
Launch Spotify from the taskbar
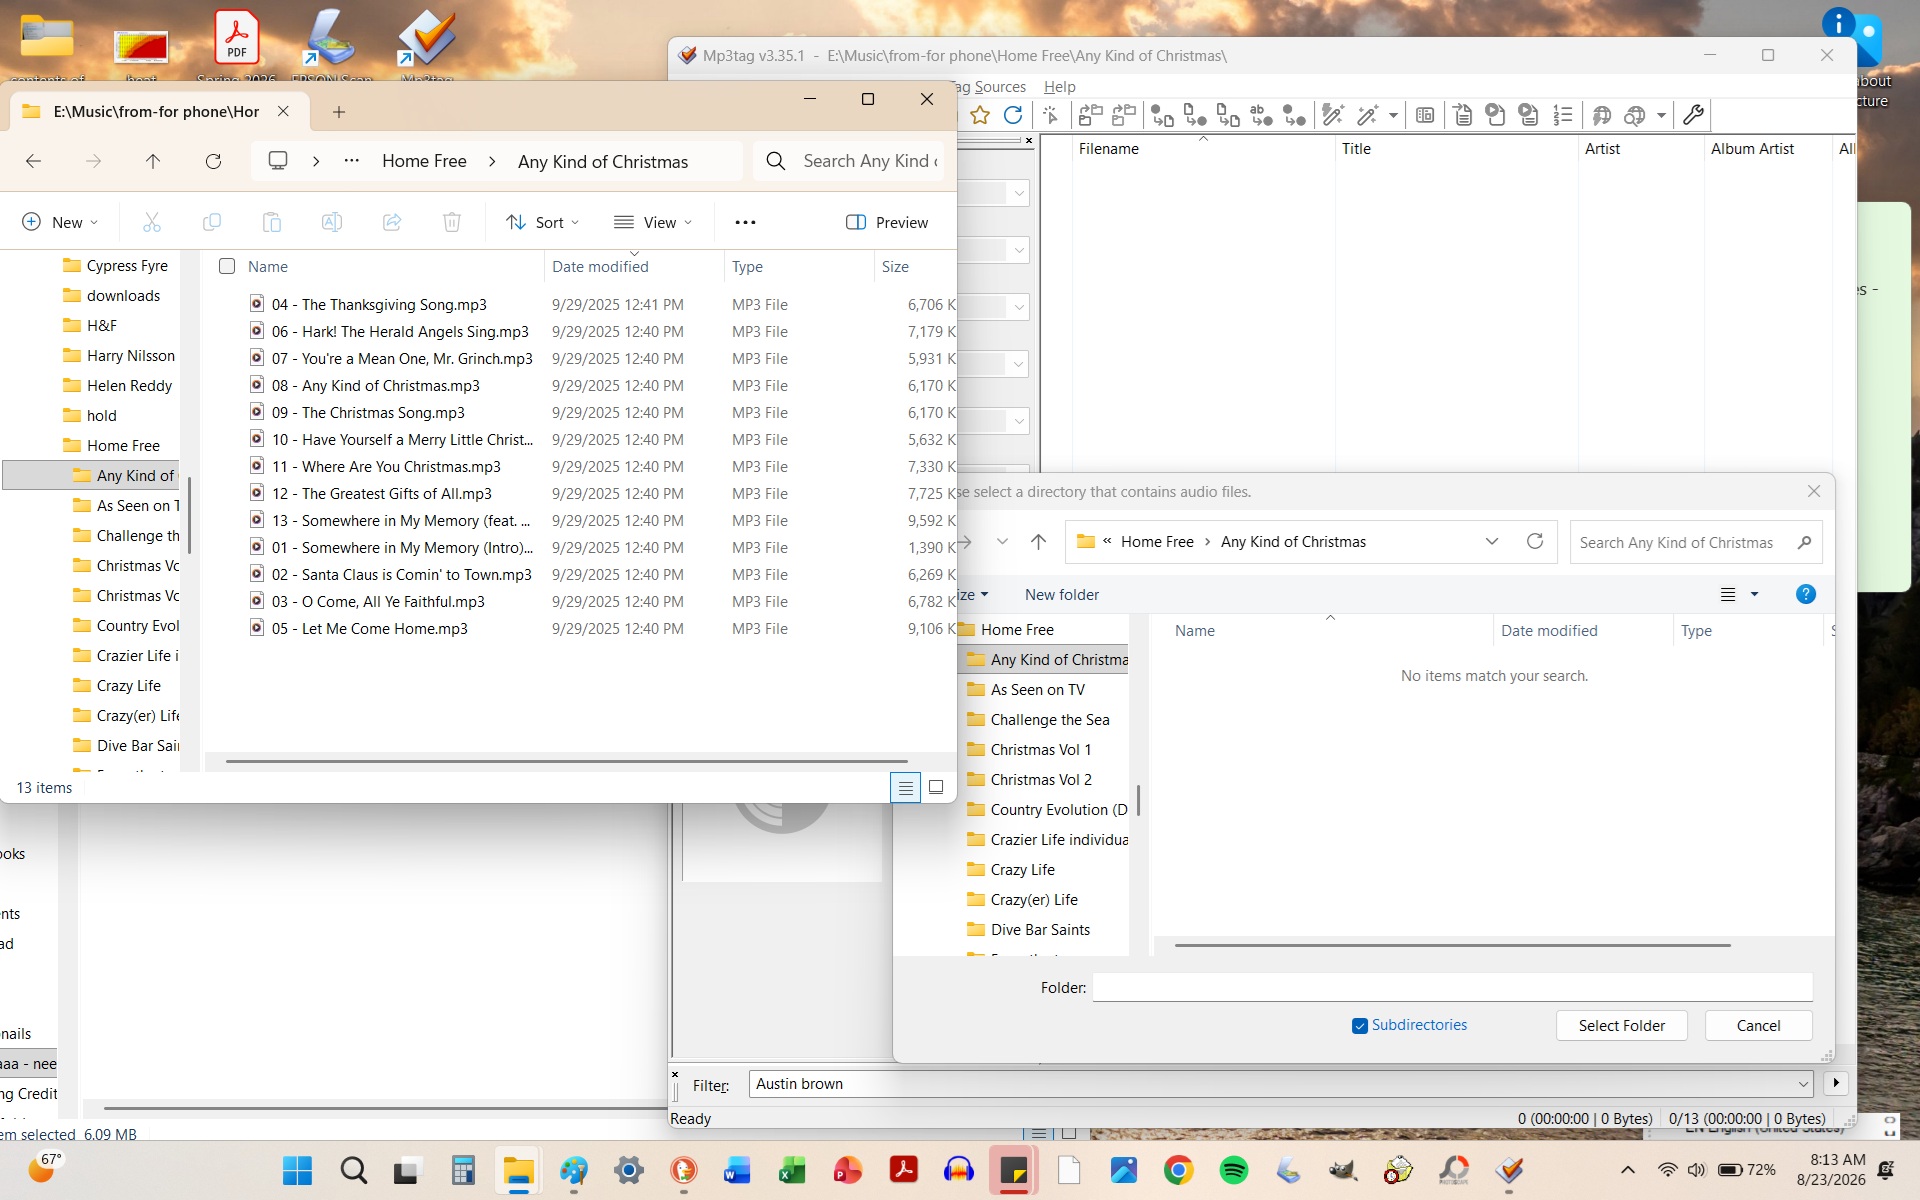click(x=1234, y=1170)
